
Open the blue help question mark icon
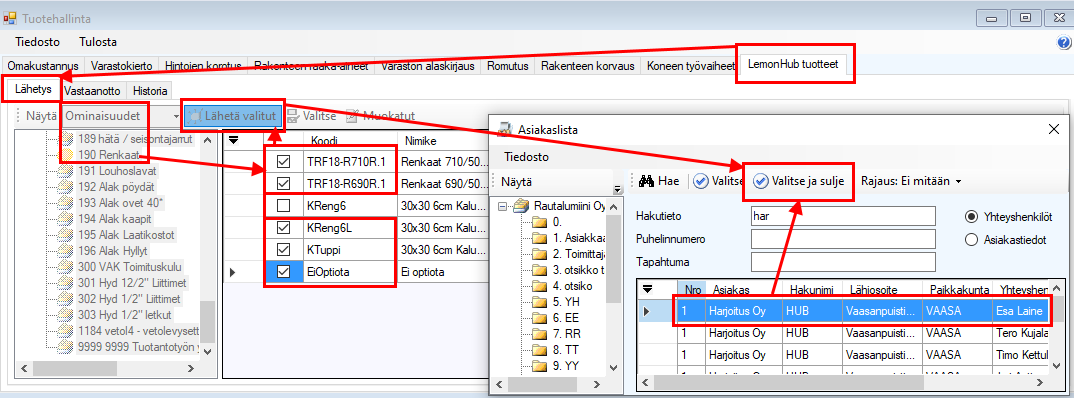pyautogui.click(x=1064, y=42)
